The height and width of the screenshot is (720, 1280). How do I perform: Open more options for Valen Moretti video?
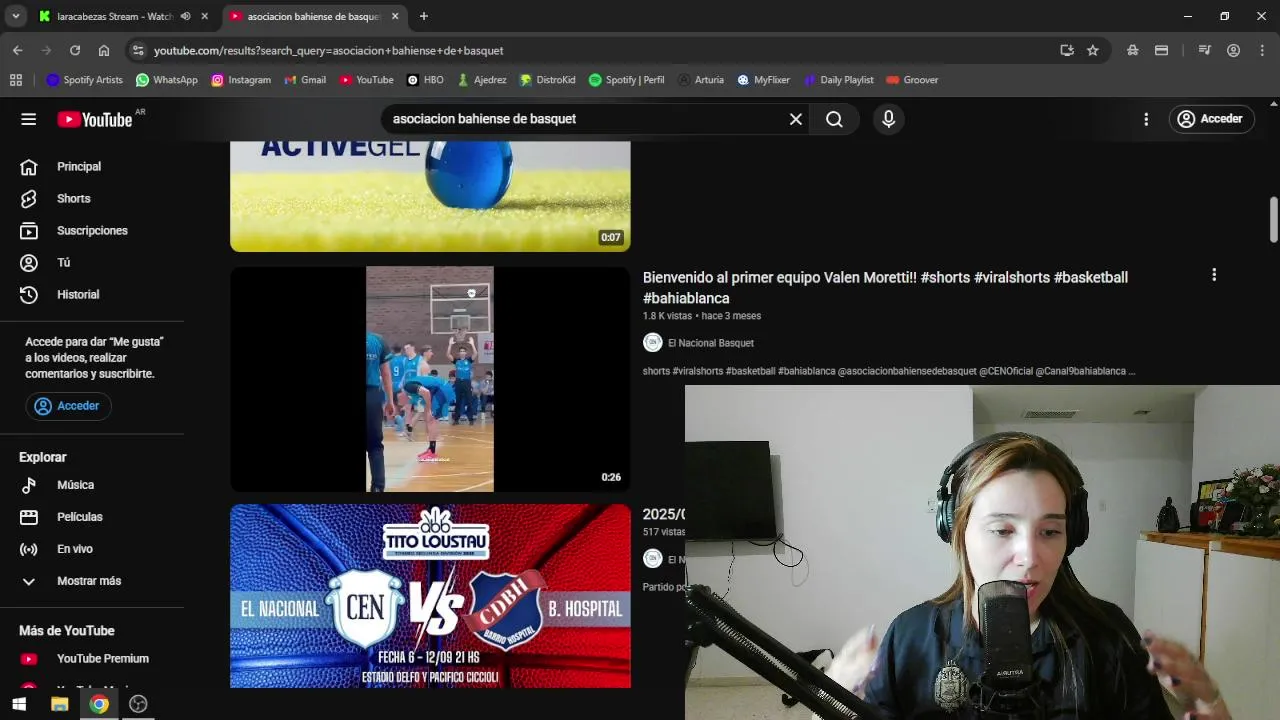pyautogui.click(x=1214, y=275)
